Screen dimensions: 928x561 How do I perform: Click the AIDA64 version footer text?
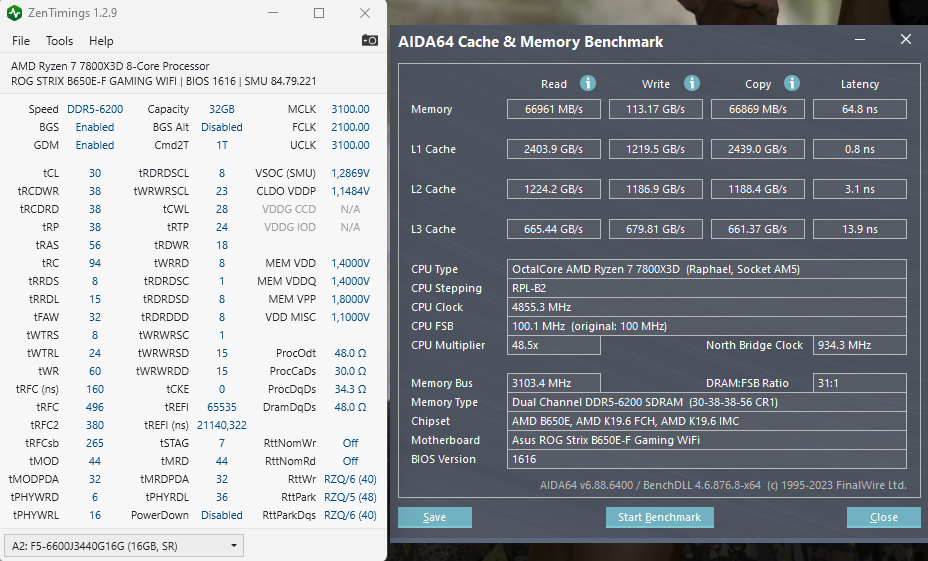(x=723, y=485)
